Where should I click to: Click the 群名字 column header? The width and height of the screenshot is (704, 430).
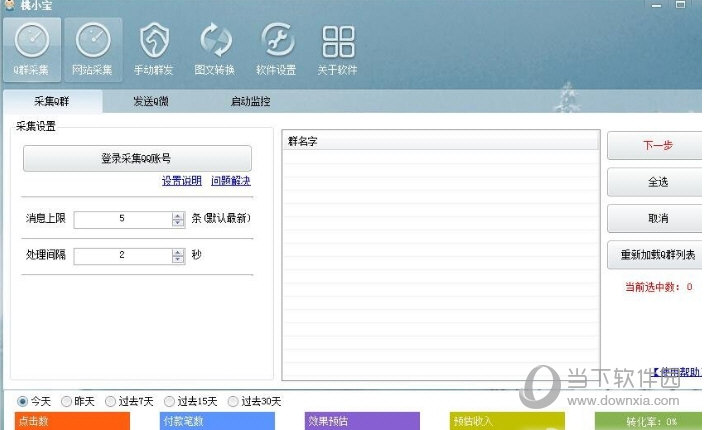(441, 141)
